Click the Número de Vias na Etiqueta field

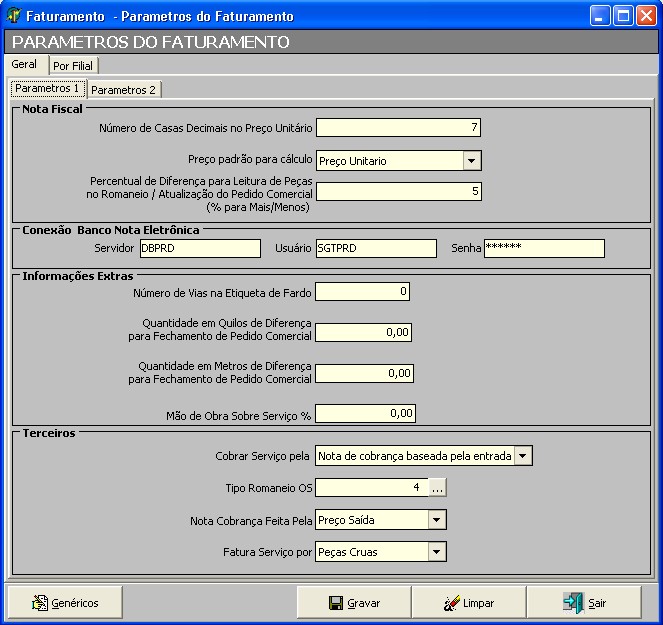pyautogui.click(x=362, y=292)
